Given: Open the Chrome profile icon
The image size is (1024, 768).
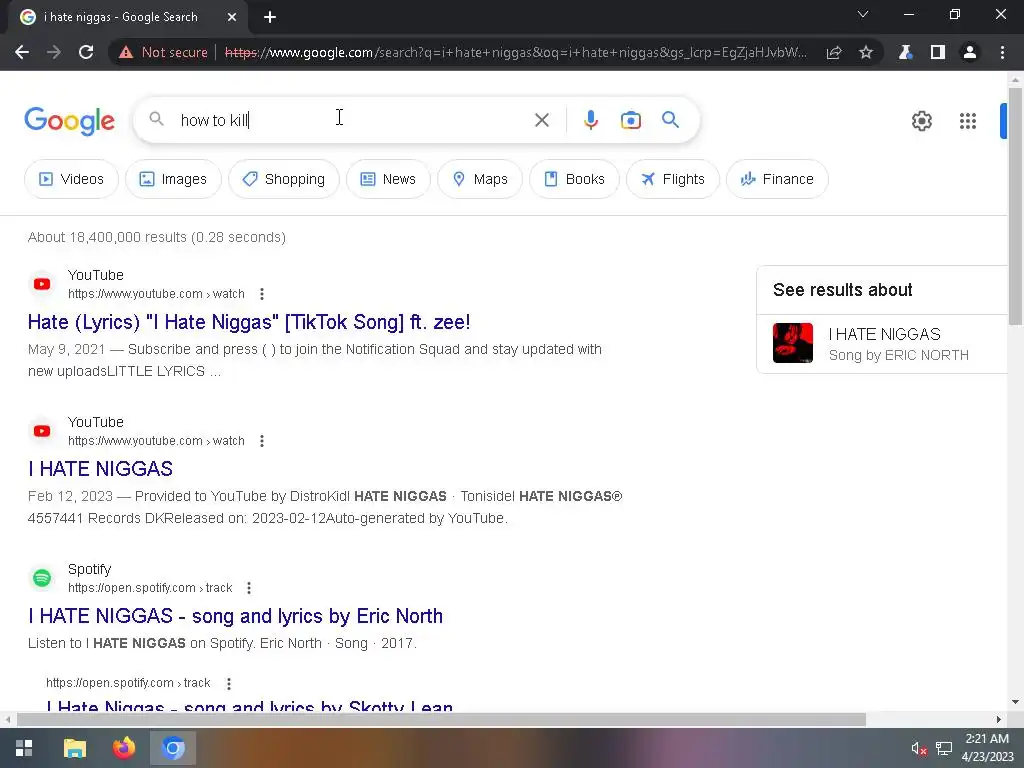Looking at the screenshot, I should [x=970, y=52].
